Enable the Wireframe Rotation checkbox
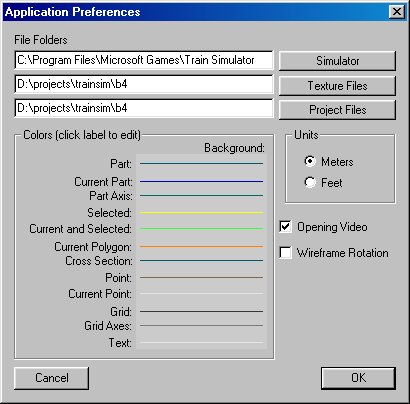 coord(285,253)
